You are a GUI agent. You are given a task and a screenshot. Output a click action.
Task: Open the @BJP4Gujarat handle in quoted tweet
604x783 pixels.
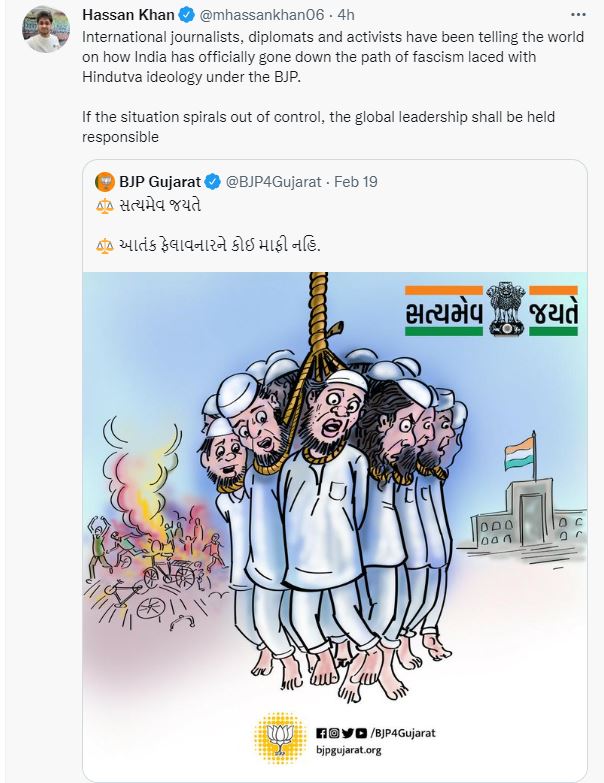tap(274, 182)
